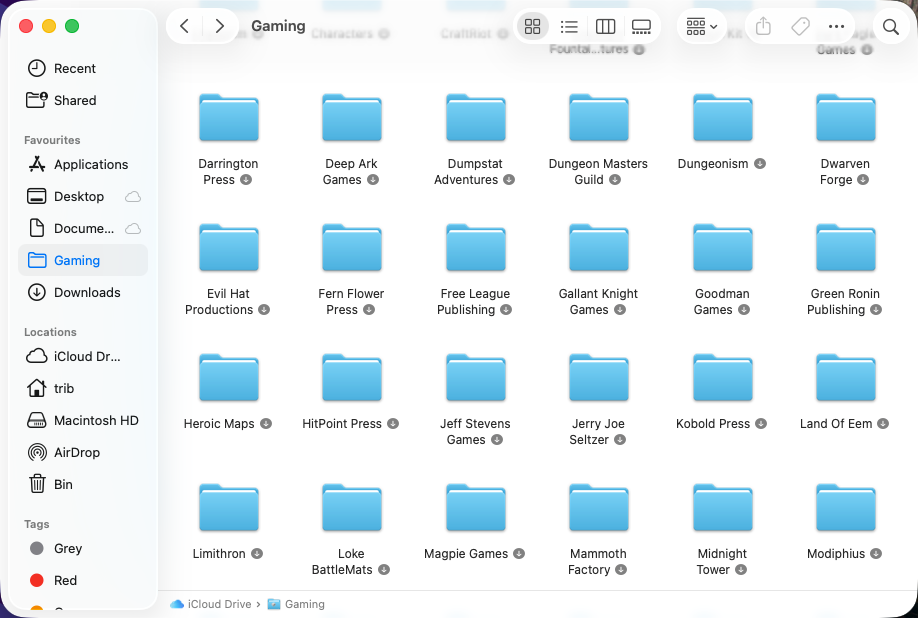Download Dungeonism via its cloud download badge
The image size is (918, 618).
click(760, 164)
